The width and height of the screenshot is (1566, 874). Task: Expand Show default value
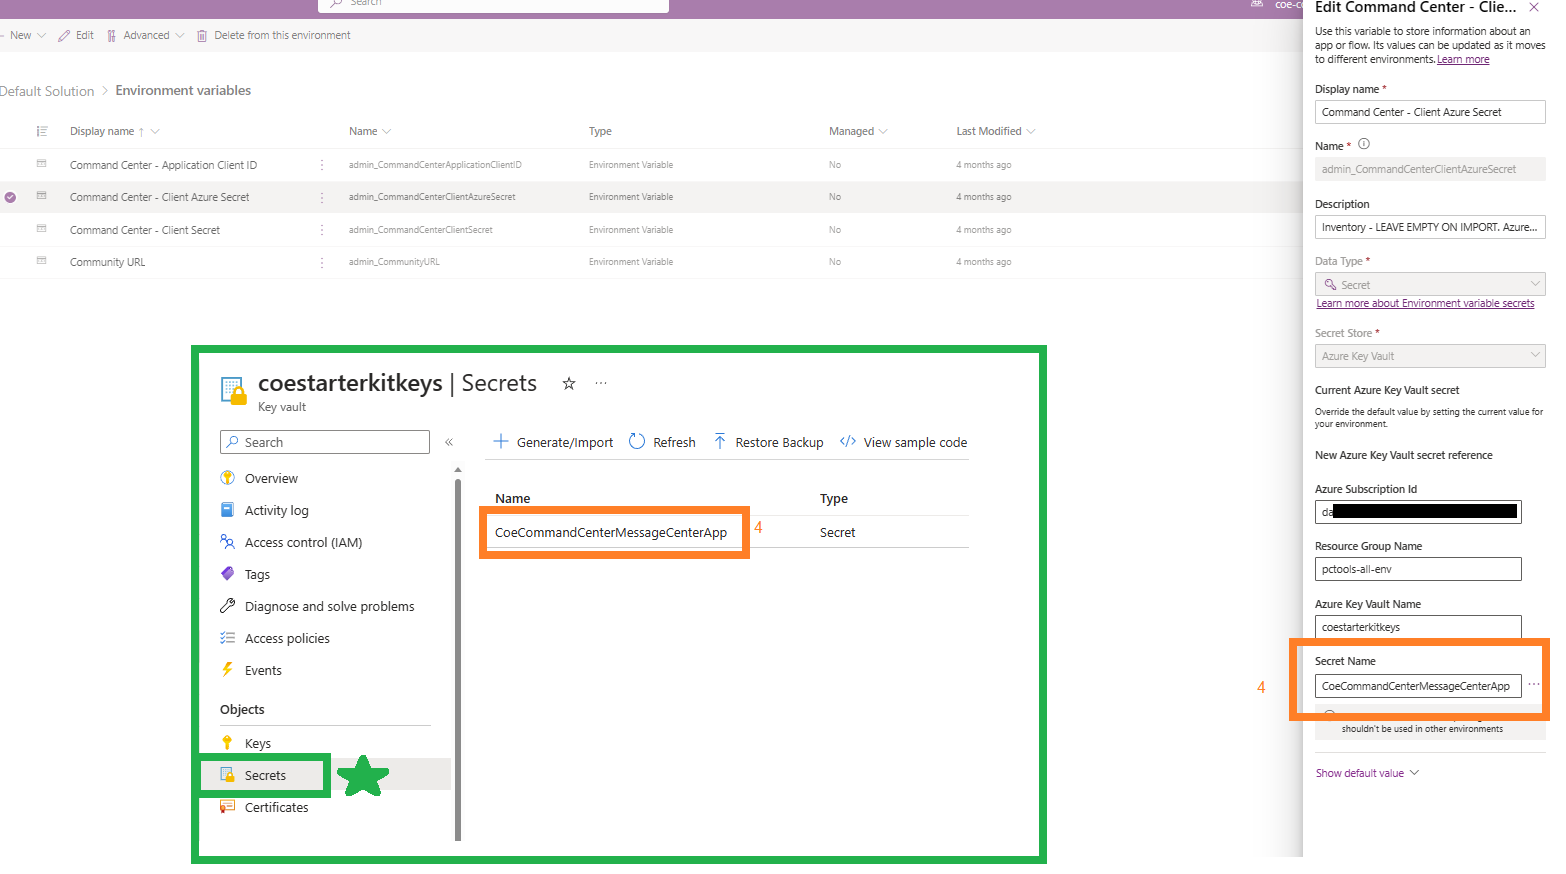pyautogui.click(x=1361, y=772)
